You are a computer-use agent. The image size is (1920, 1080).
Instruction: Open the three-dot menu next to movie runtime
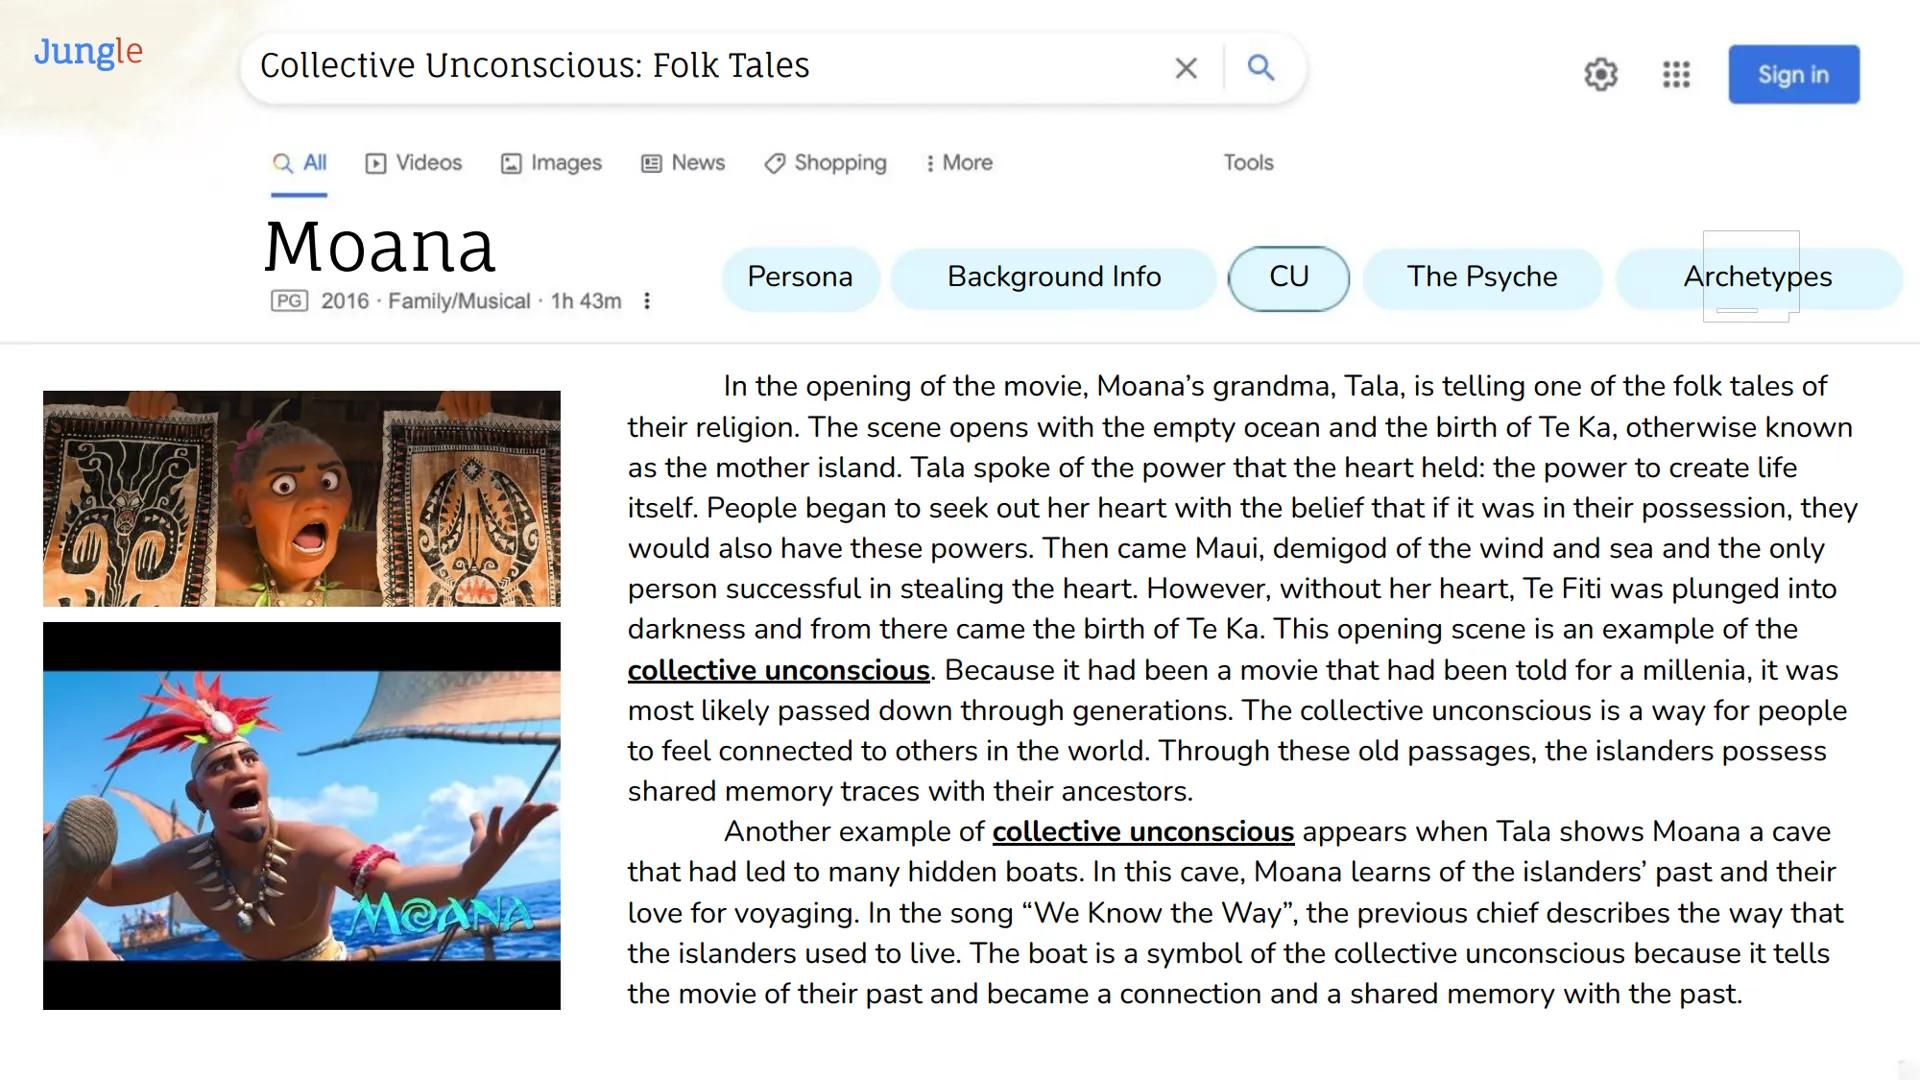click(x=648, y=300)
